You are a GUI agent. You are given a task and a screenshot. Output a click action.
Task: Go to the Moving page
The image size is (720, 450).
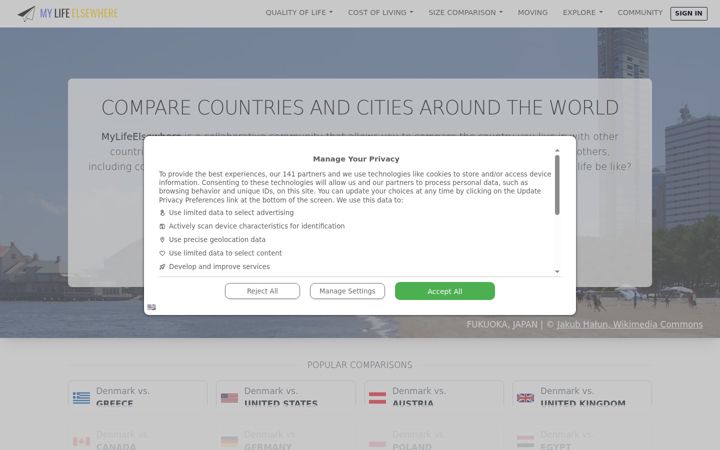pos(533,12)
